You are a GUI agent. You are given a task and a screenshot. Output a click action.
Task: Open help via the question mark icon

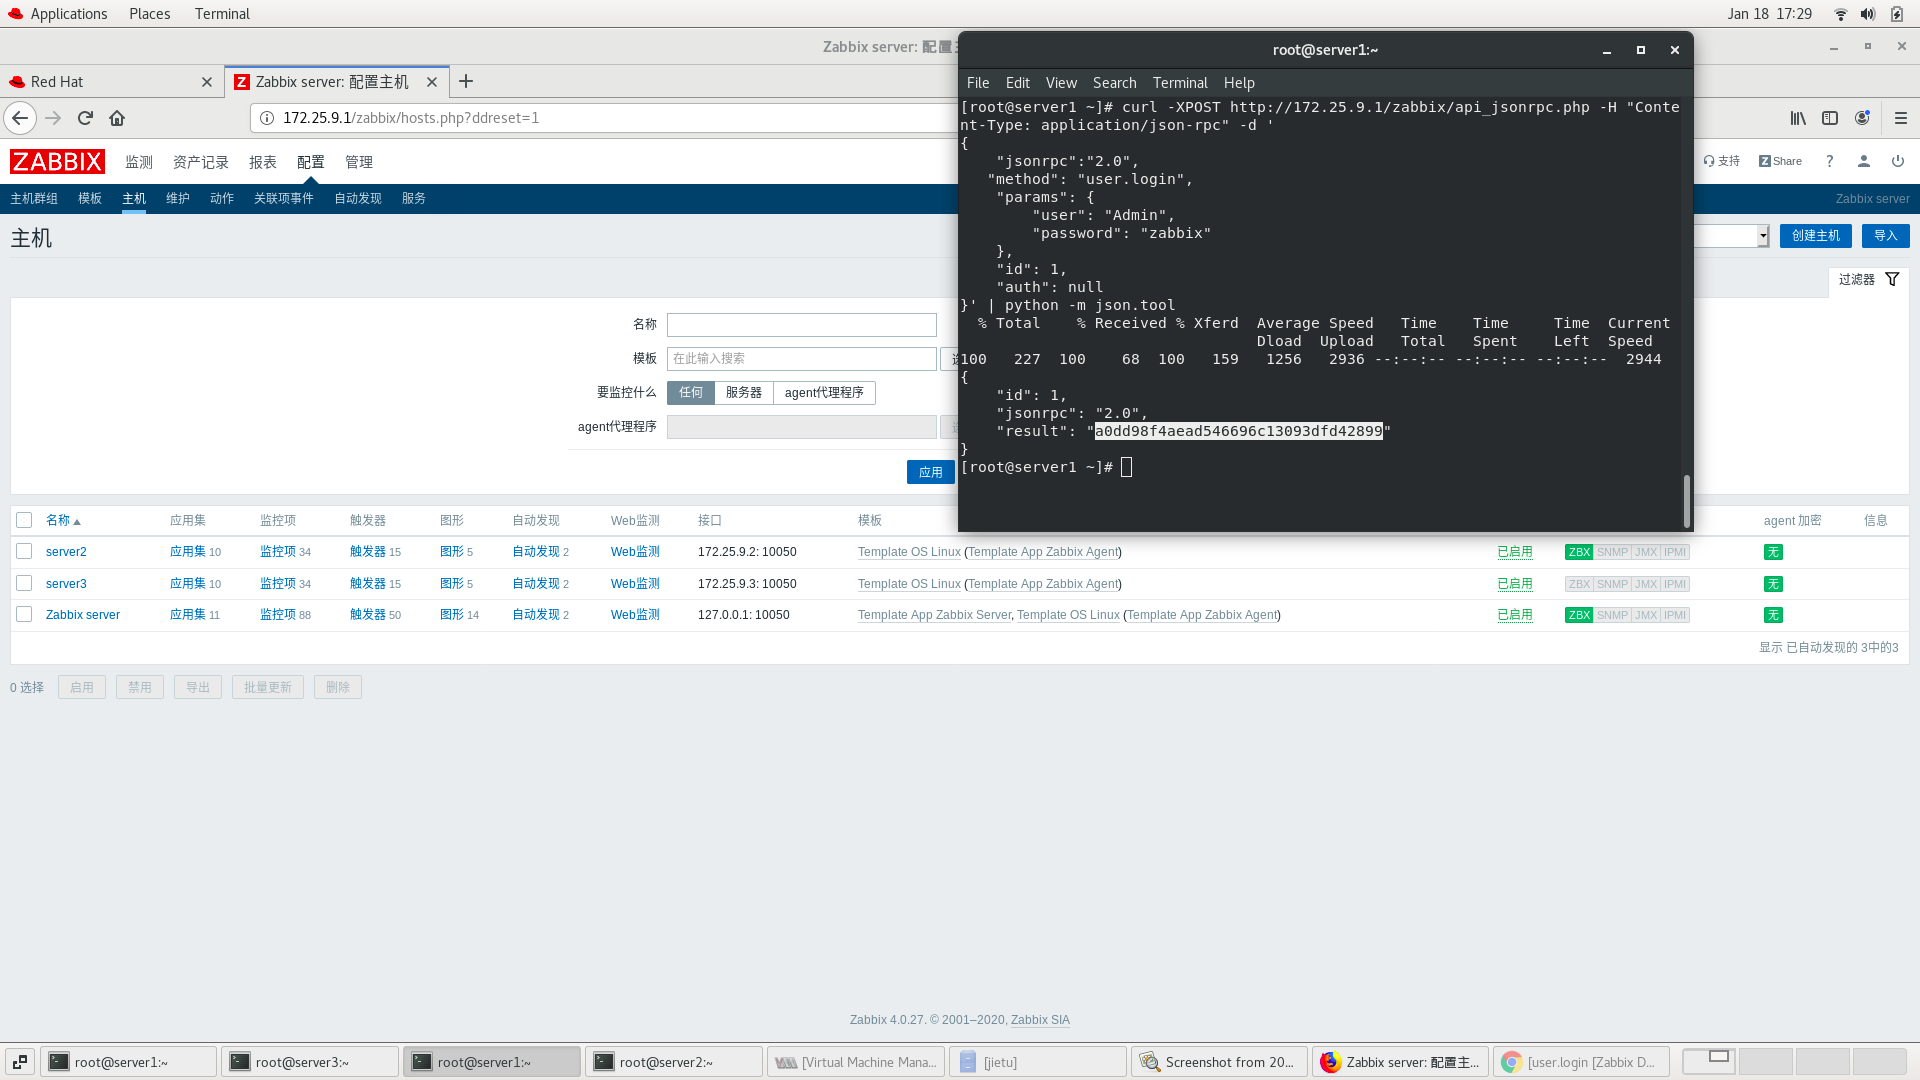coord(1829,161)
